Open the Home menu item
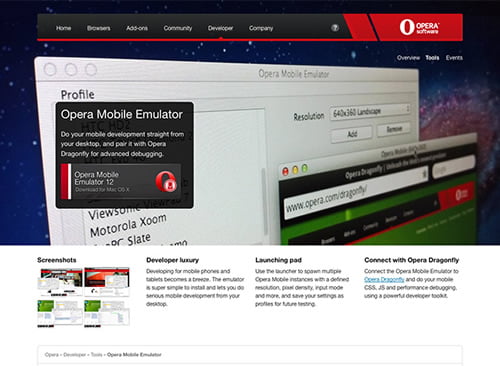Screen dimensions: 500x366 pos(63,28)
